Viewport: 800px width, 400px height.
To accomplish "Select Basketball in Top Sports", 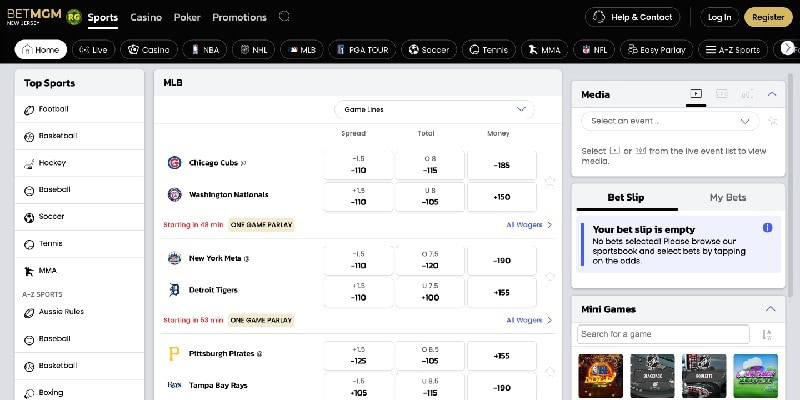I will click(79, 136).
